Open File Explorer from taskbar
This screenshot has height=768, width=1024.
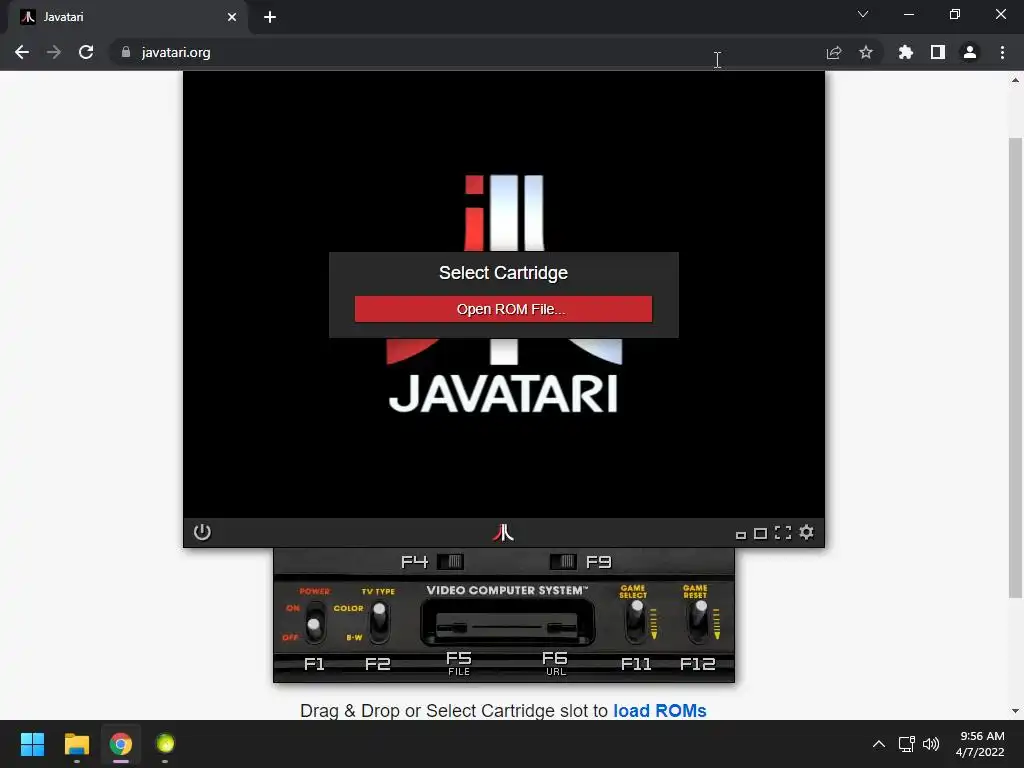[76, 744]
